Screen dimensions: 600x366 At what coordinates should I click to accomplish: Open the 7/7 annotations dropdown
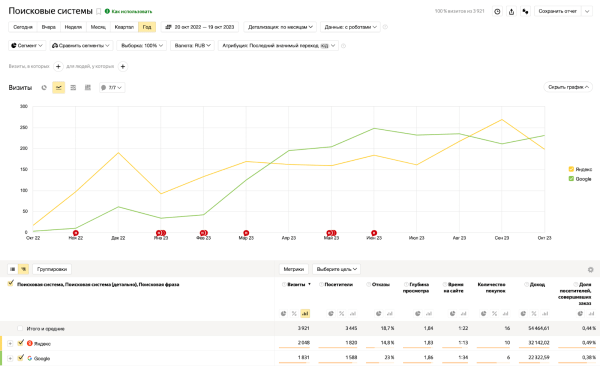pyautogui.click(x=112, y=88)
